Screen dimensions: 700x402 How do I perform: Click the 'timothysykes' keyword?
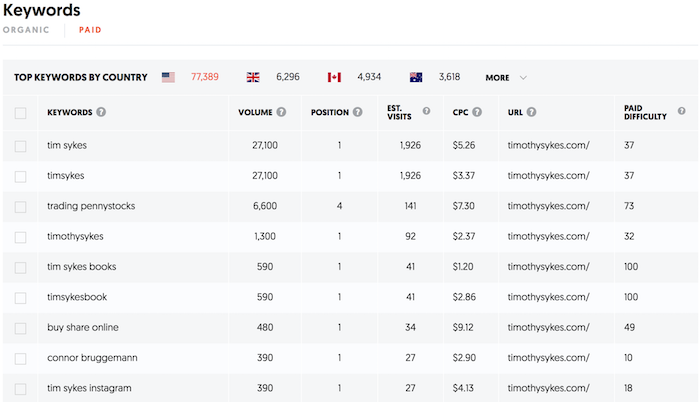coord(75,236)
